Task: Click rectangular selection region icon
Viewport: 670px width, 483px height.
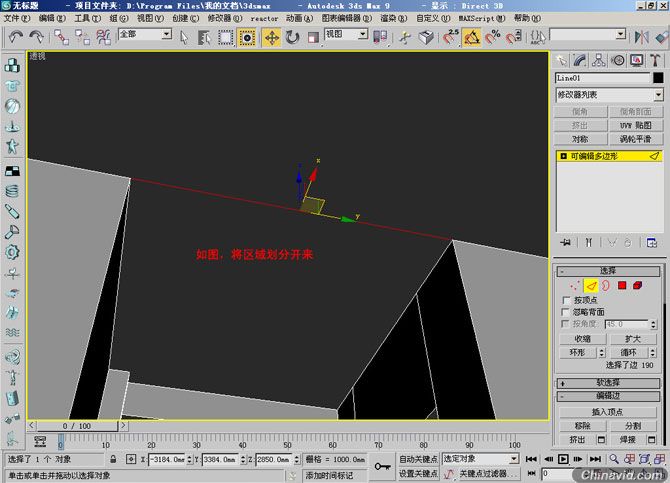Action: click(x=225, y=38)
